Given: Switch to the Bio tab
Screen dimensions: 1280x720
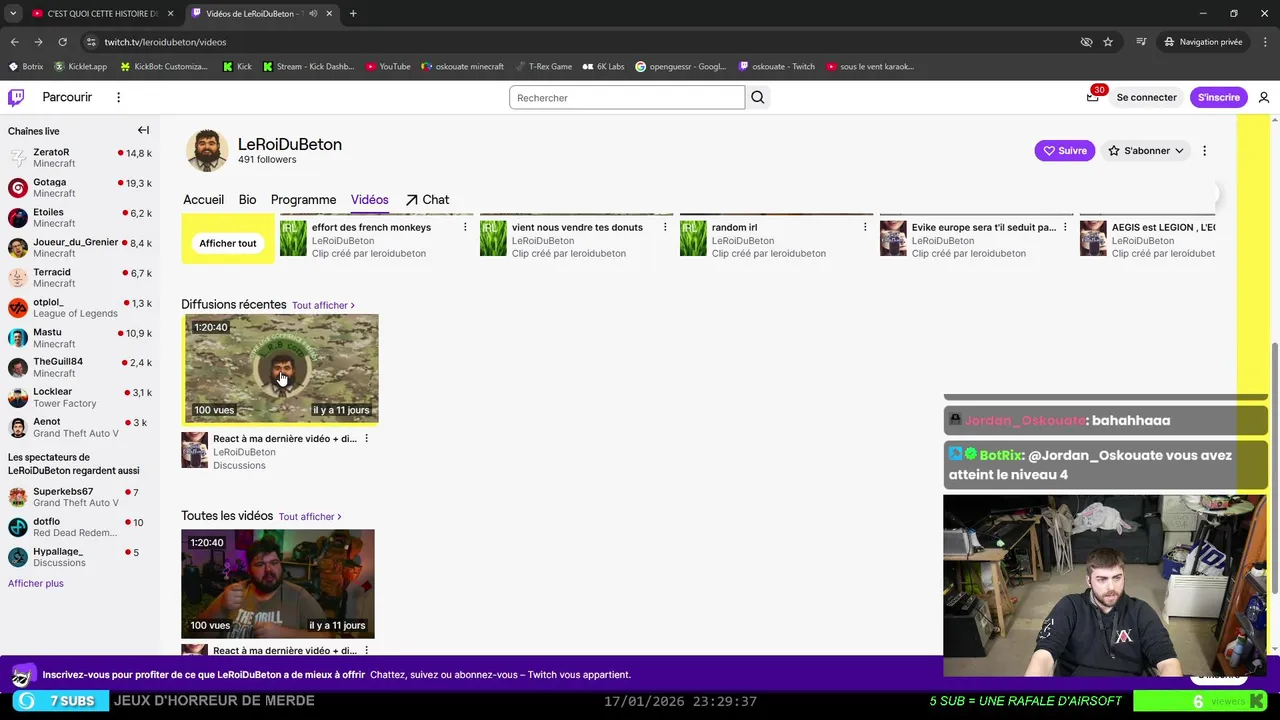Looking at the screenshot, I should [x=247, y=200].
